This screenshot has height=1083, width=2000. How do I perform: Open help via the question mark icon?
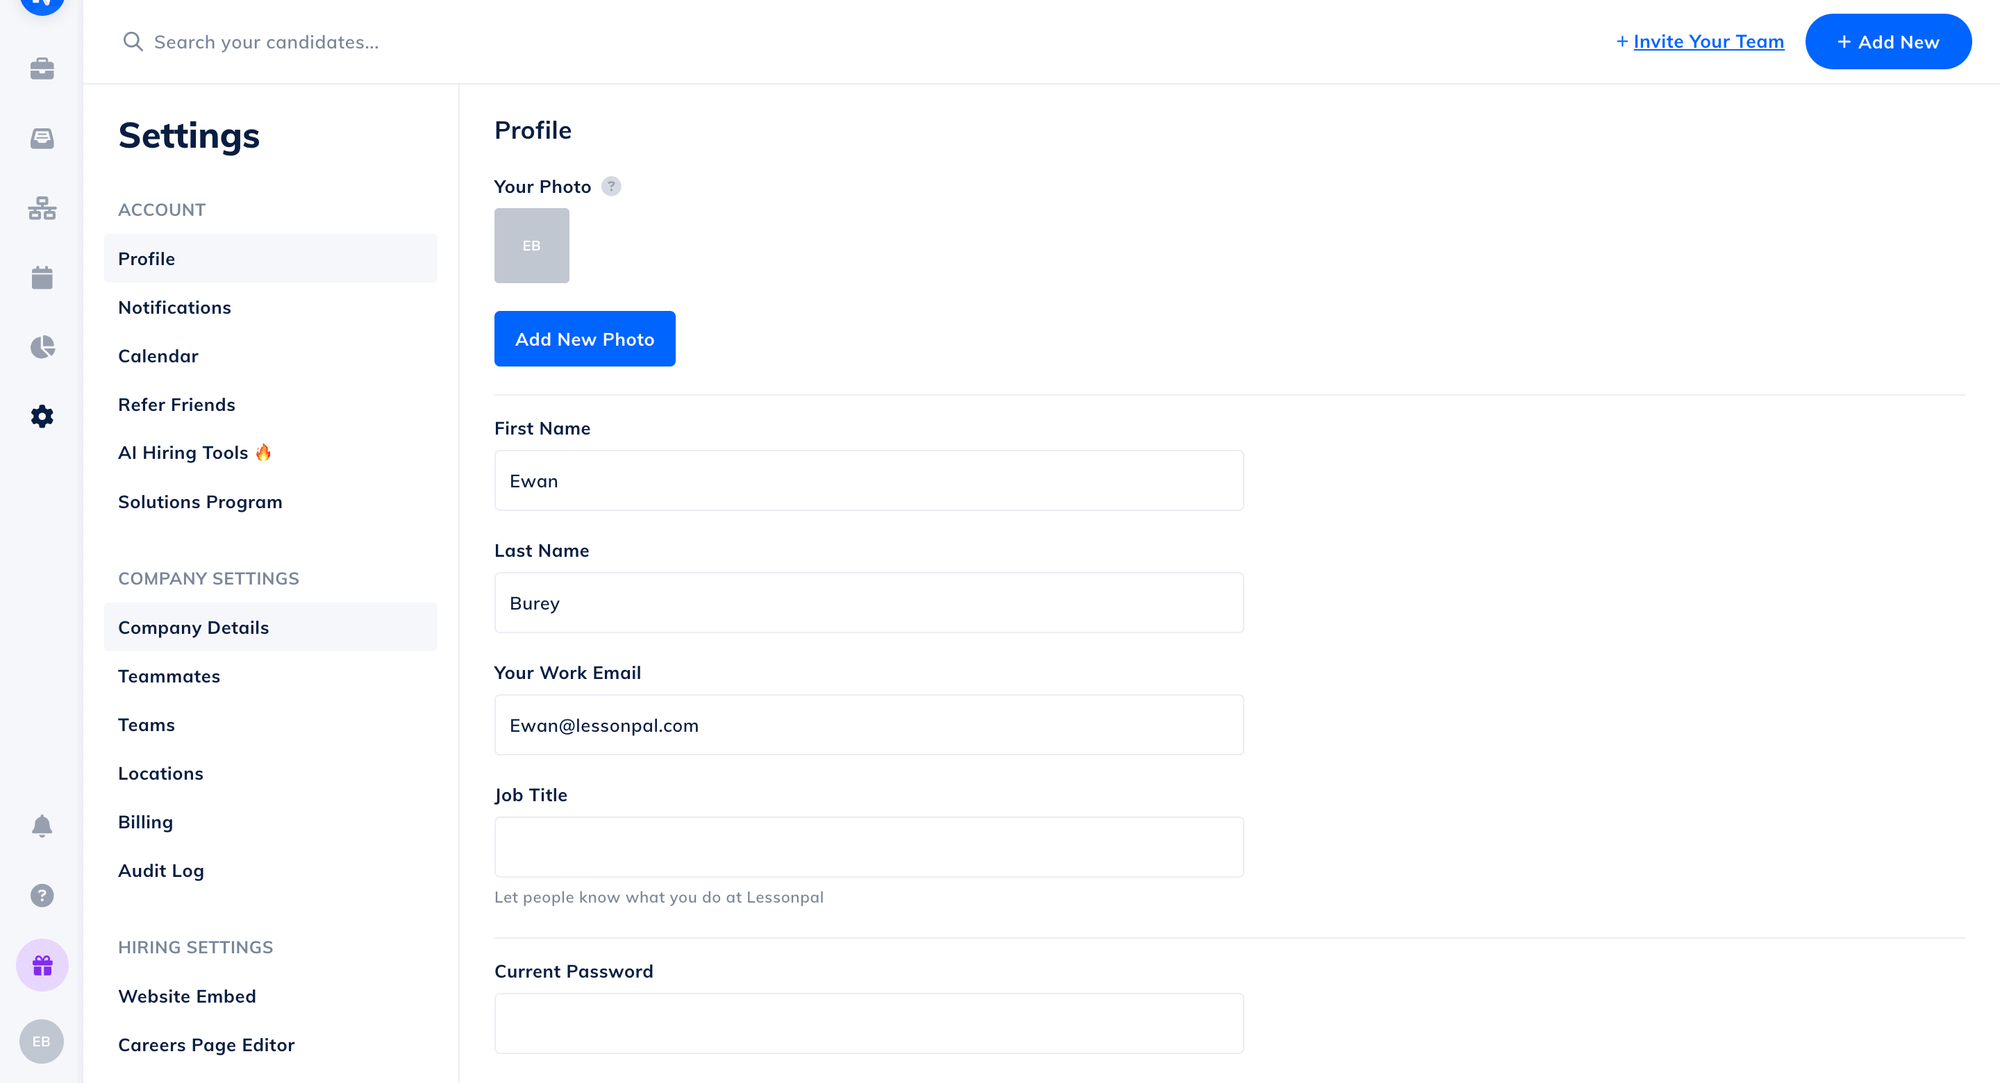coord(41,895)
